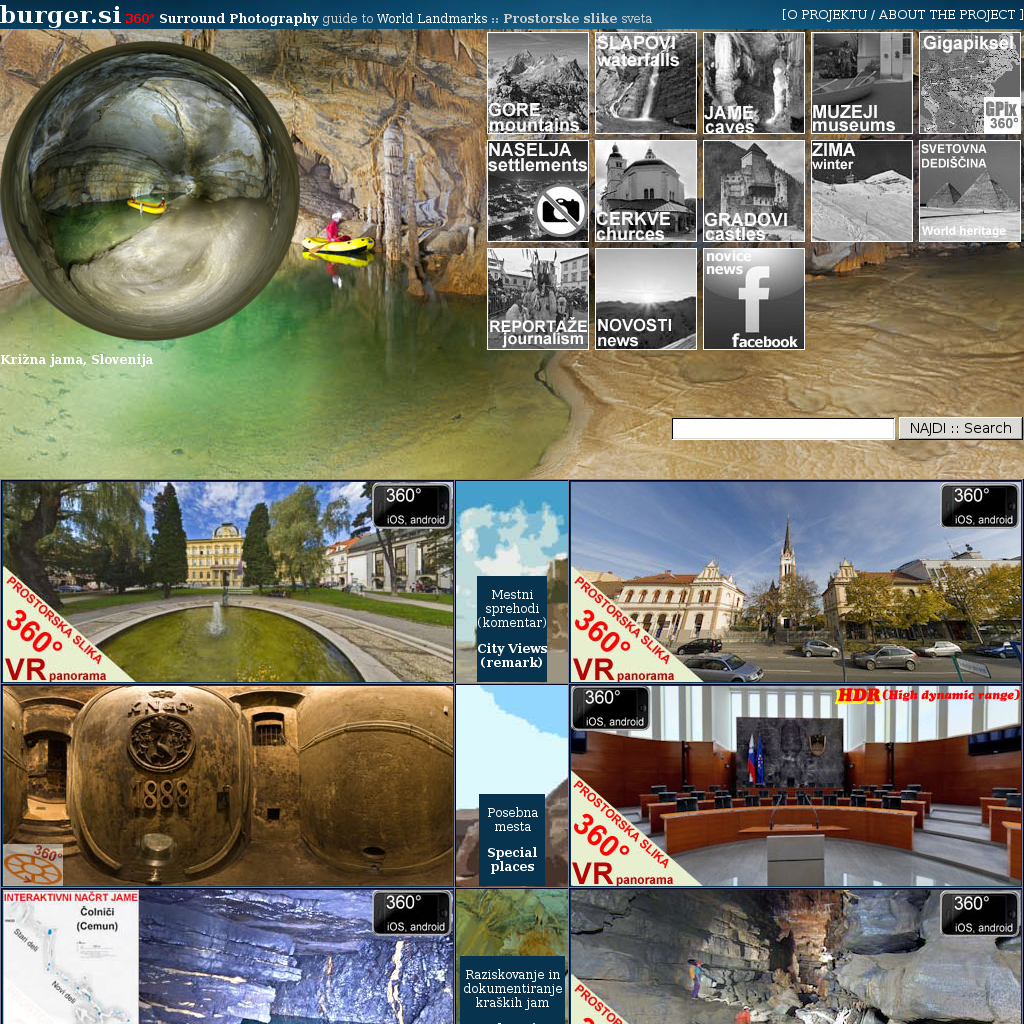Select the NASELJA settlements tile

click(538, 191)
